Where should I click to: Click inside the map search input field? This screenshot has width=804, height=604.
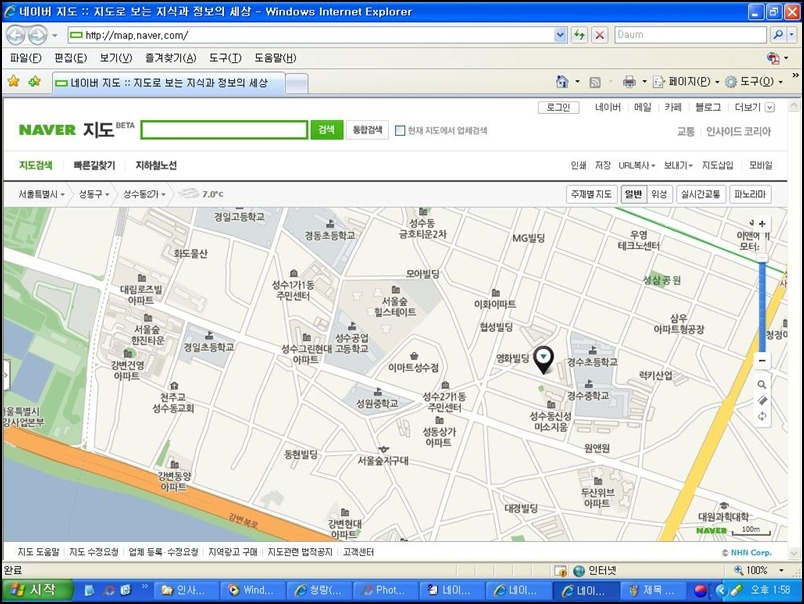click(225, 130)
